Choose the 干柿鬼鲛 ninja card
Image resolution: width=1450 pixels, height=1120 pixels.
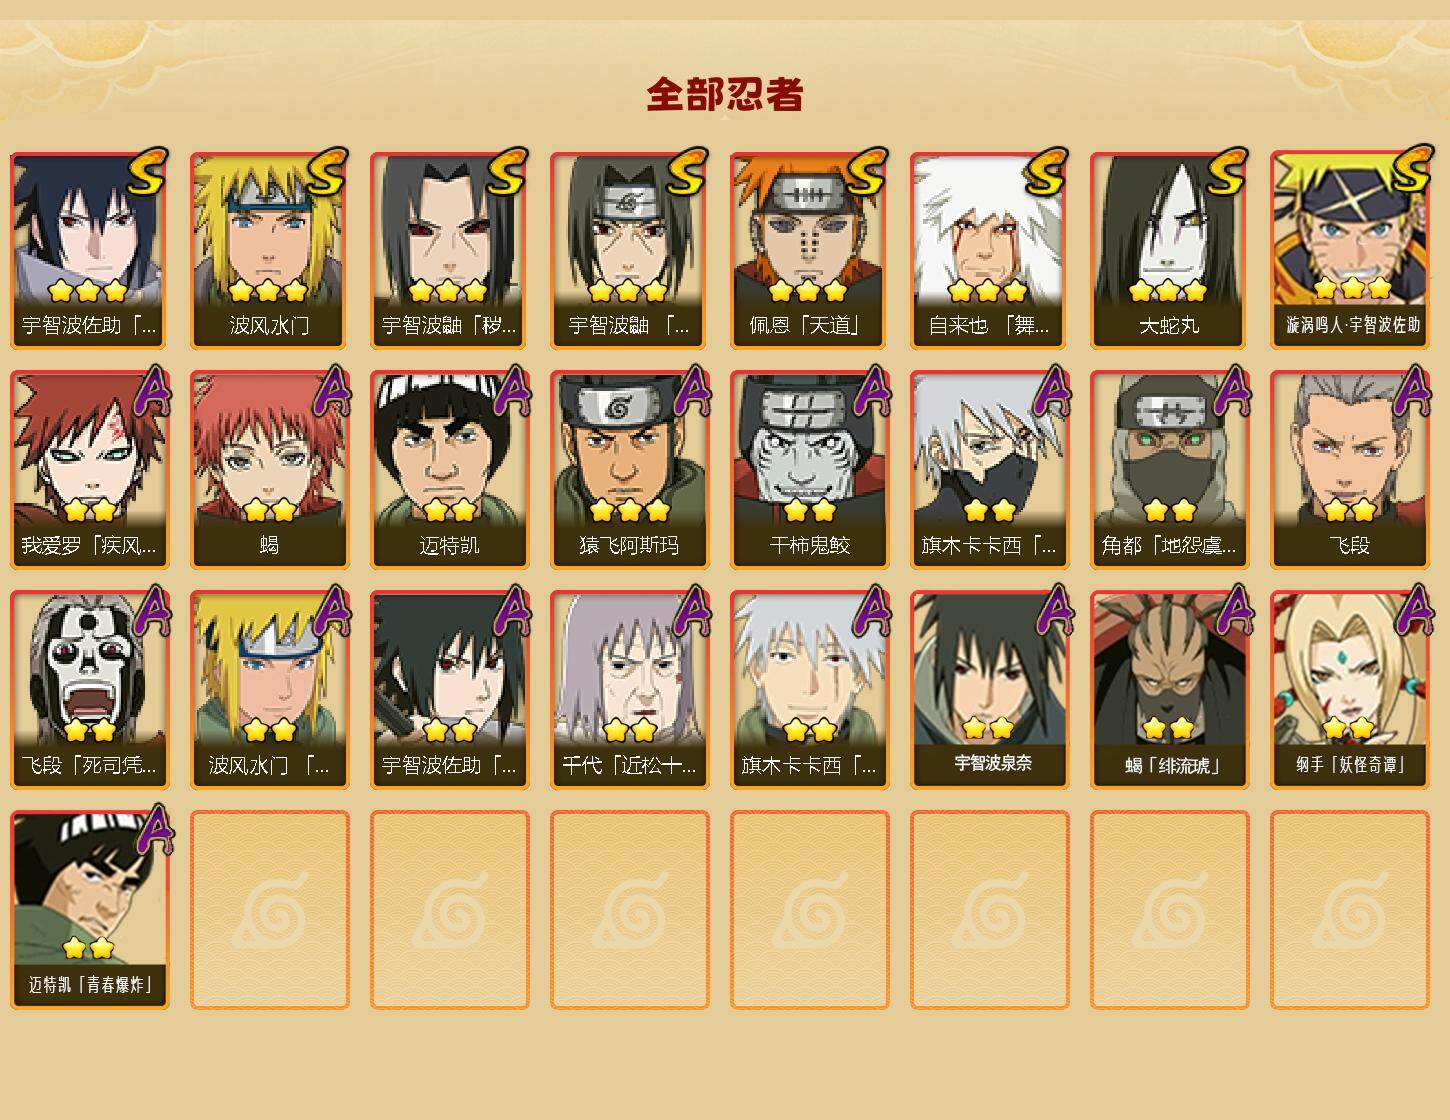[809, 470]
